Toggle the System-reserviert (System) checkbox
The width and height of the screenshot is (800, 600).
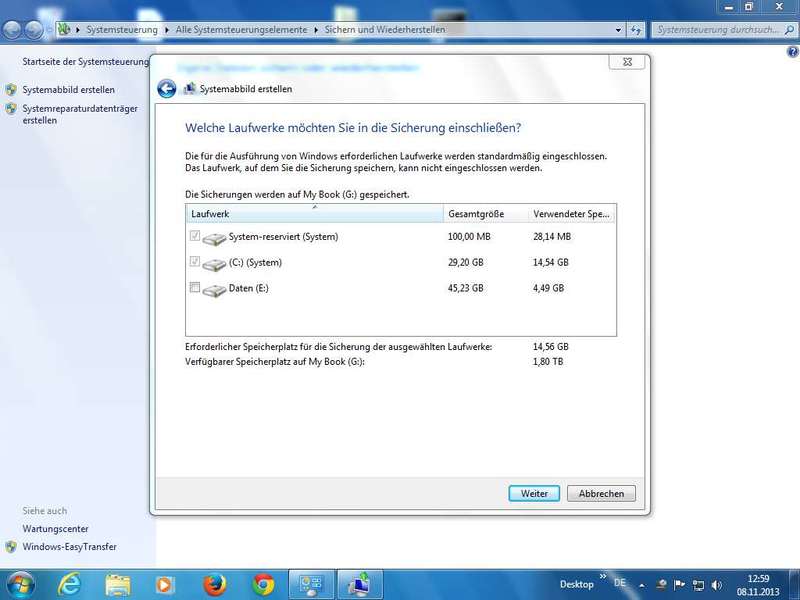pyautogui.click(x=194, y=236)
